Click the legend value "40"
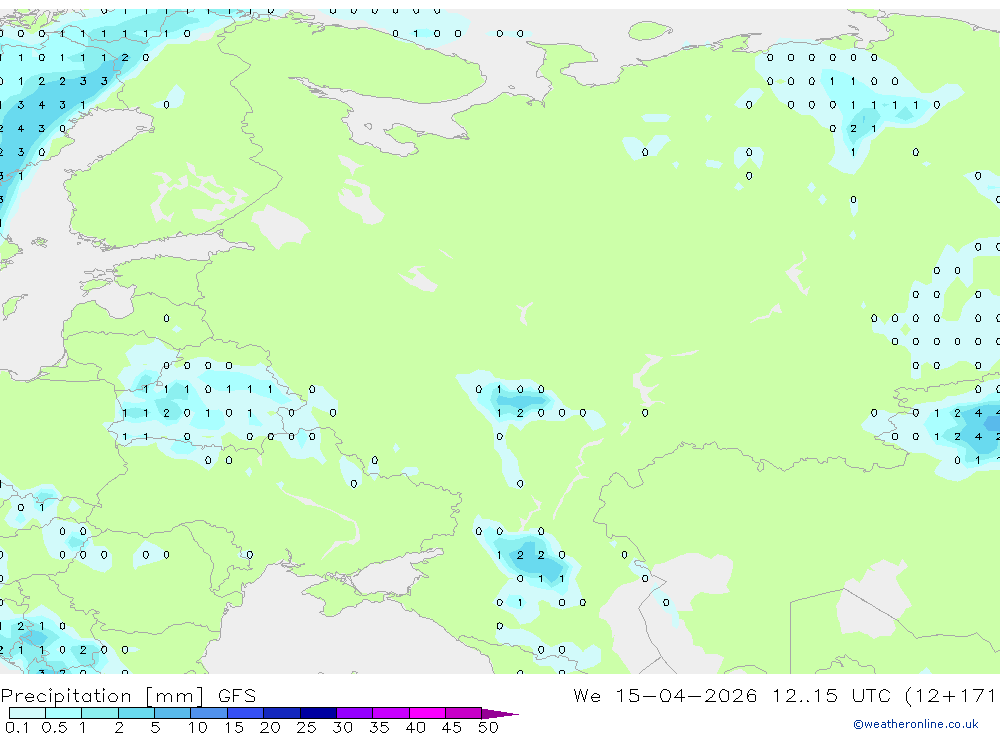The width and height of the screenshot is (1000, 733). [x=415, y=727]
